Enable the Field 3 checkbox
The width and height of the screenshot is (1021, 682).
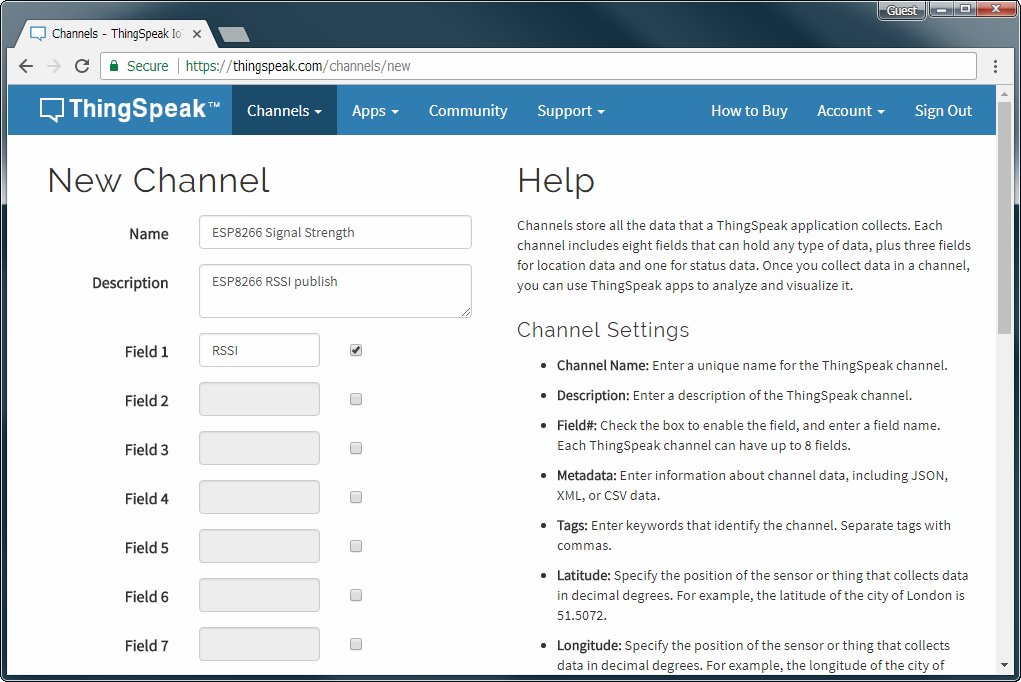coord(356,448)
